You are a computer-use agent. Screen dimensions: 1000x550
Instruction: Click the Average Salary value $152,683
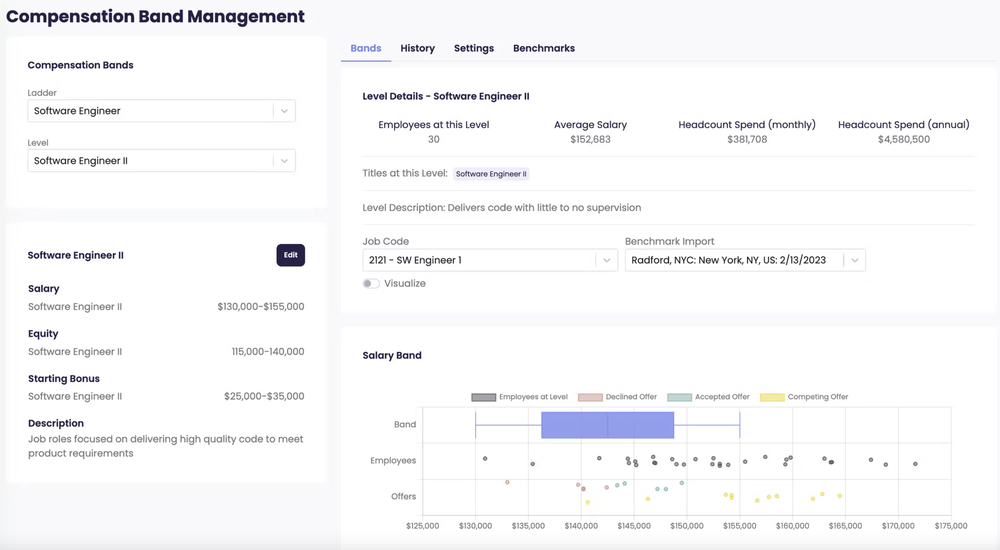click(591, 140)
